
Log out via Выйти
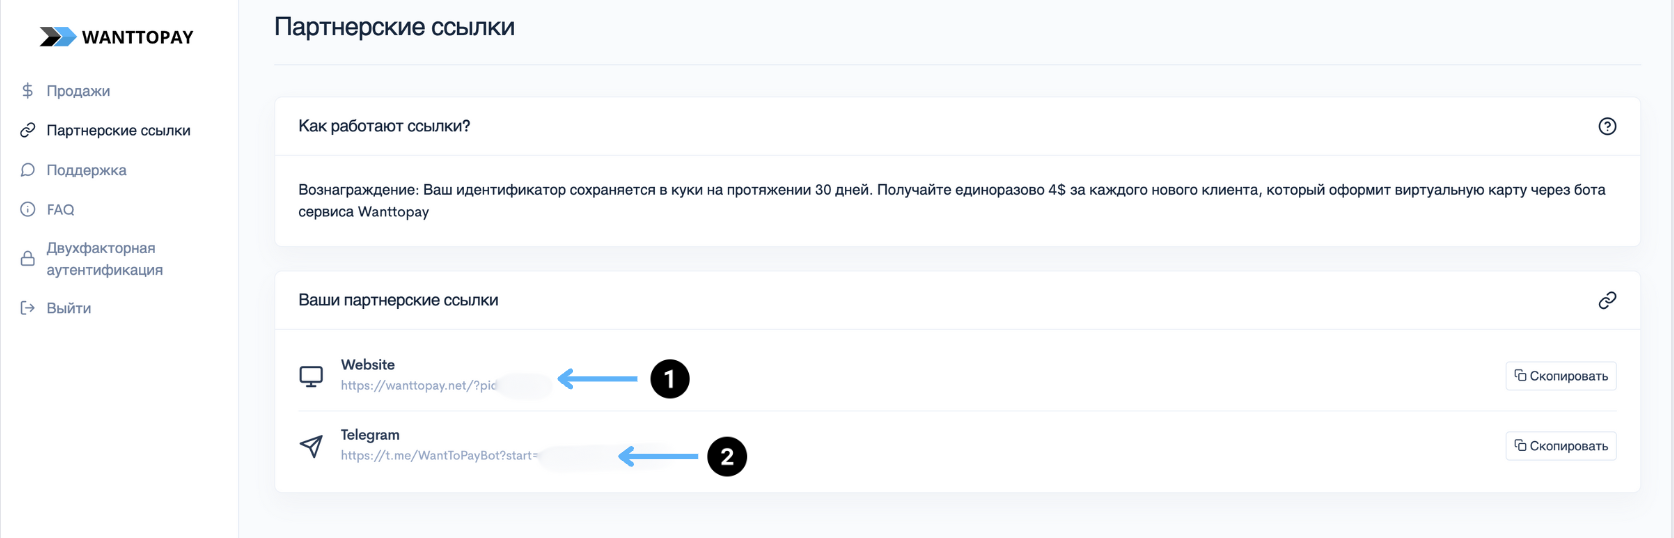[68, 308]
